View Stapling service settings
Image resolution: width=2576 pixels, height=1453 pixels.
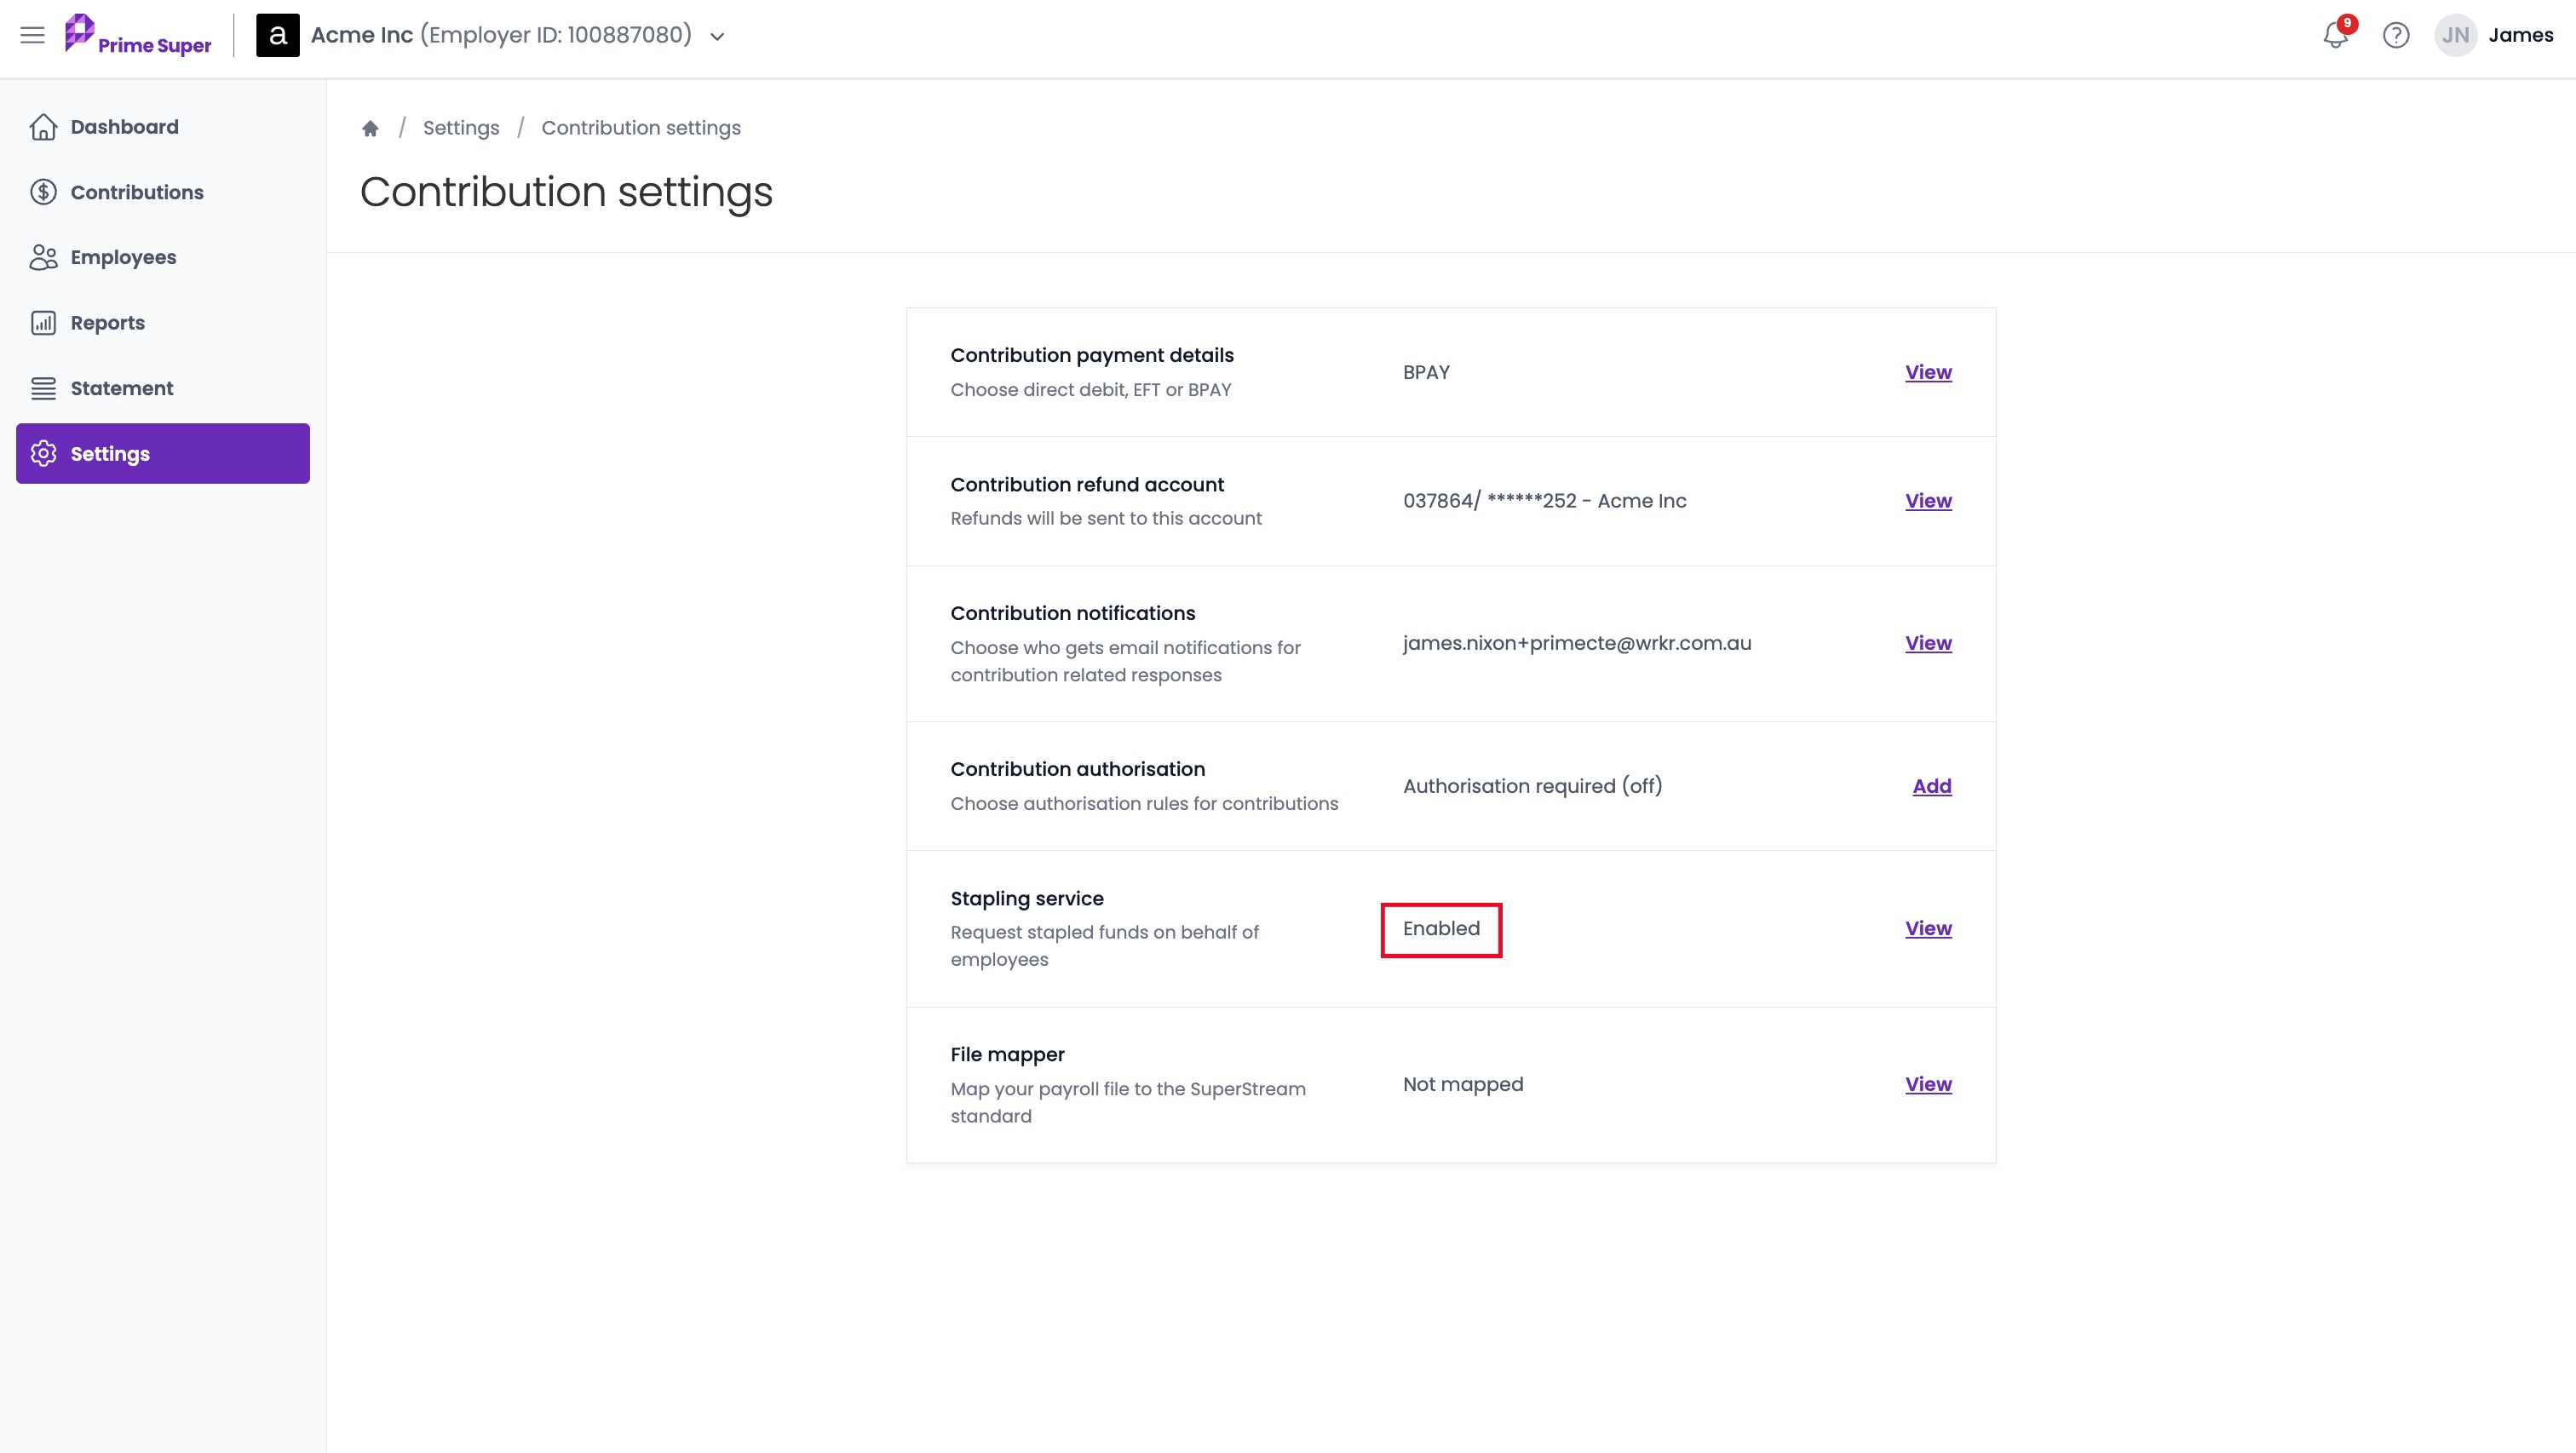point(1928,928)
